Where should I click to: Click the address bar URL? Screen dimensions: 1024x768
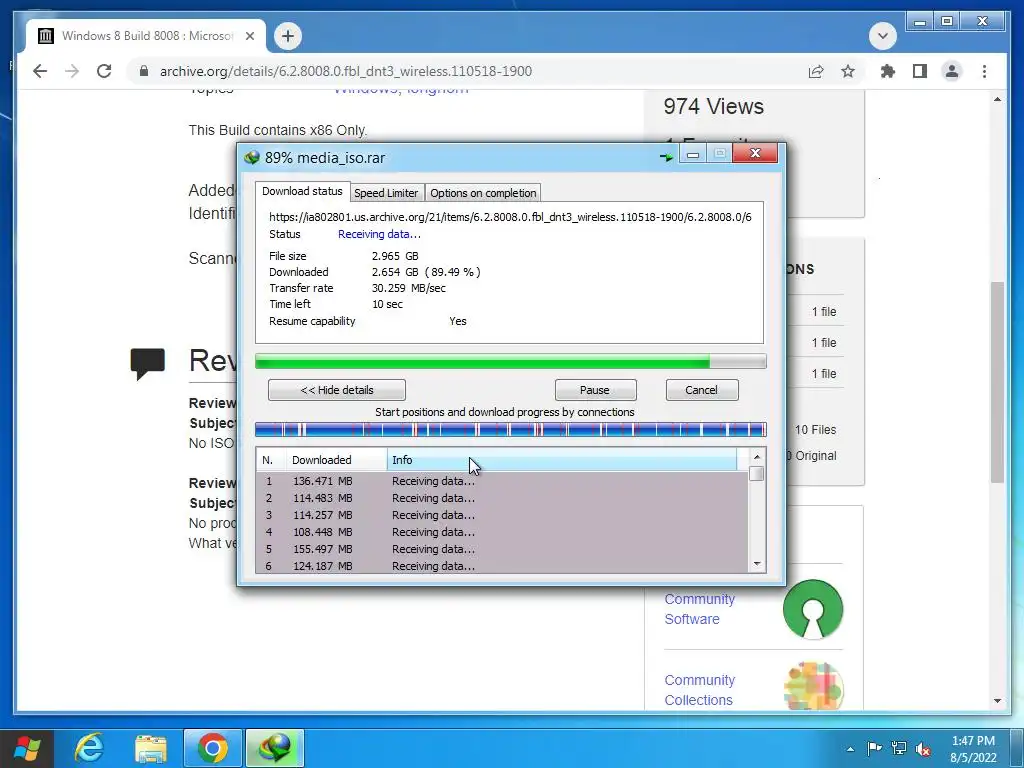coord(345,71)
